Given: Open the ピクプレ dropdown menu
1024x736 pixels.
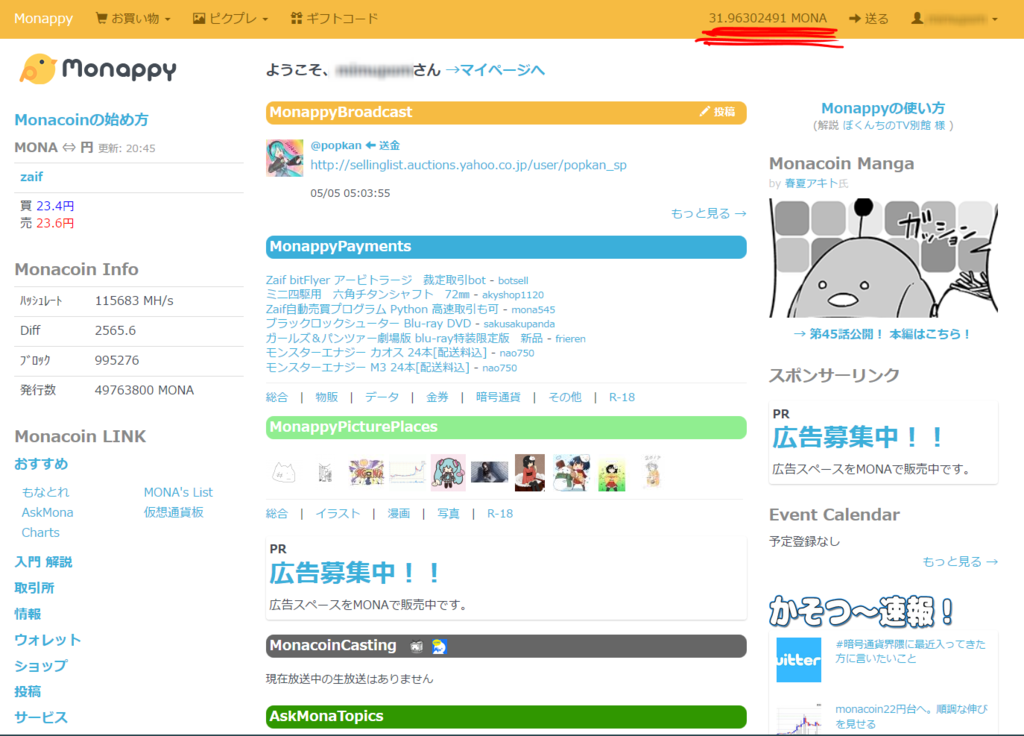Looking at the screenshot, I should click(x=231, y=18).
